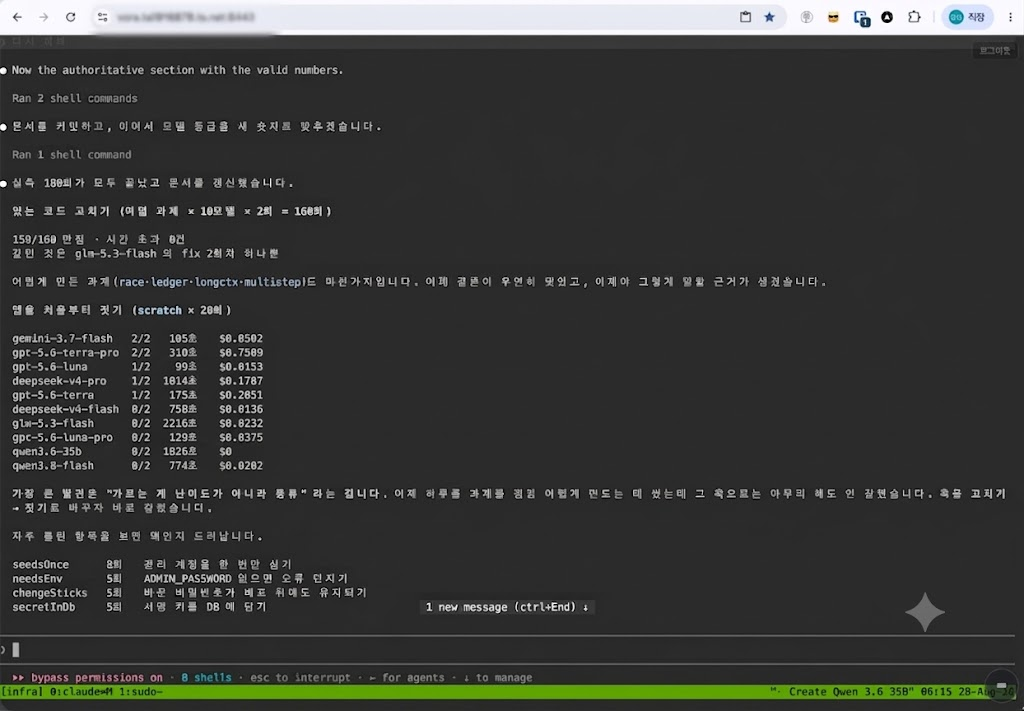
Task: Click the '$0' cost for qwen3.6-35b
Action: [225, 452]
